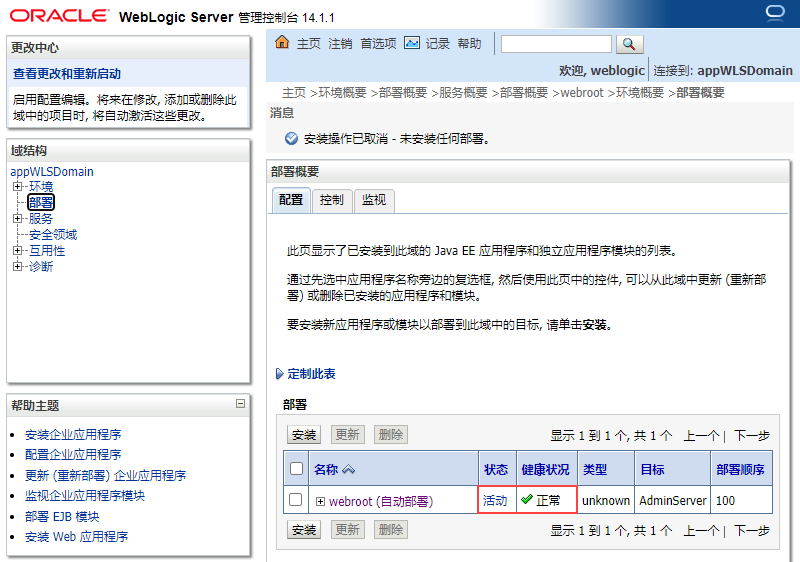Minimize the 帮助主题 panel
This screenshot has width=800, height=562.
(241, 404)
